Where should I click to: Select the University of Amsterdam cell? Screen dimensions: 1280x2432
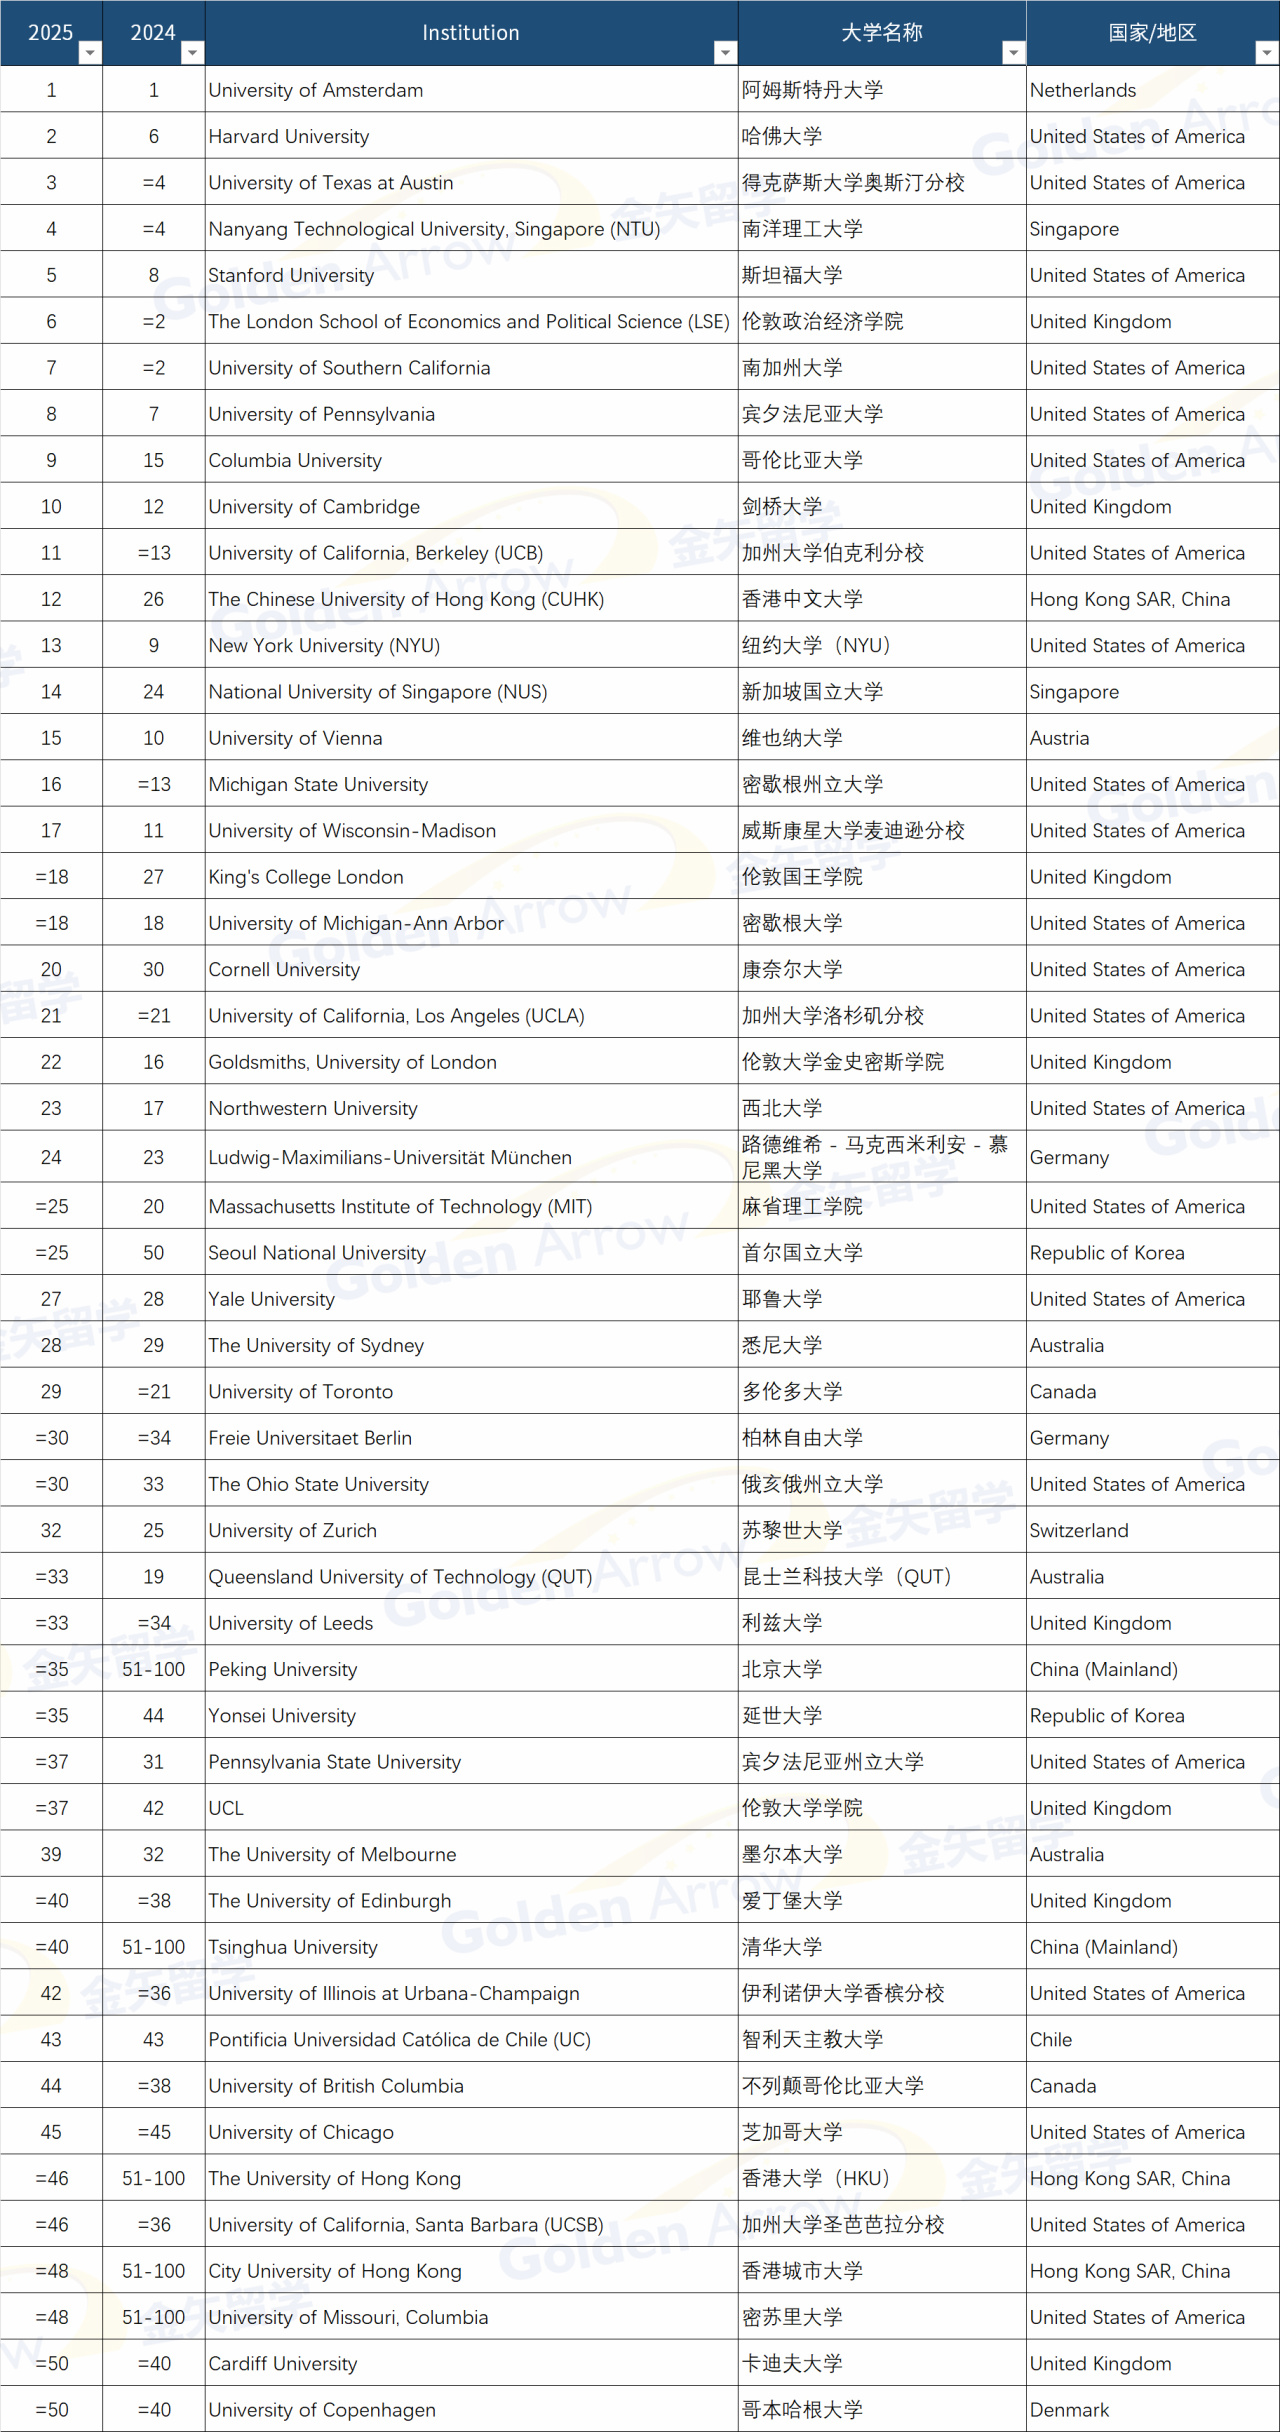(316, 90)
